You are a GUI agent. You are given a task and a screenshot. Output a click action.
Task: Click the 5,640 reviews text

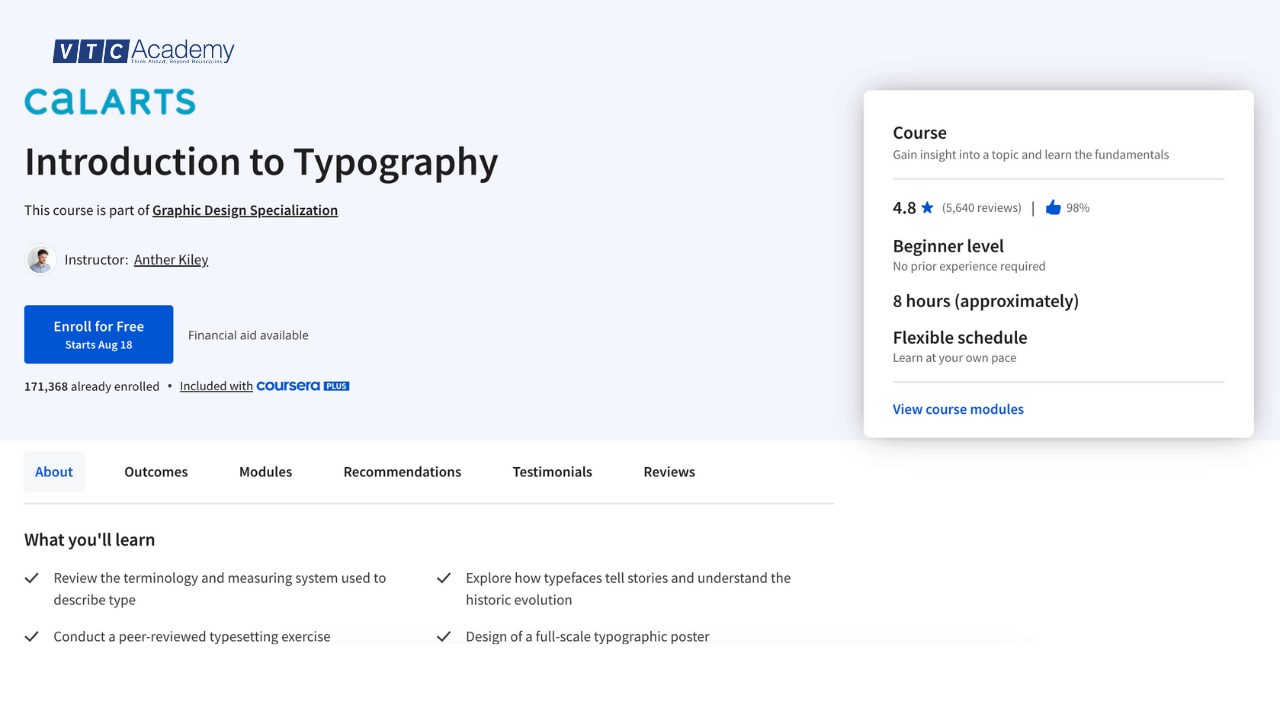(x=981, y=207)
